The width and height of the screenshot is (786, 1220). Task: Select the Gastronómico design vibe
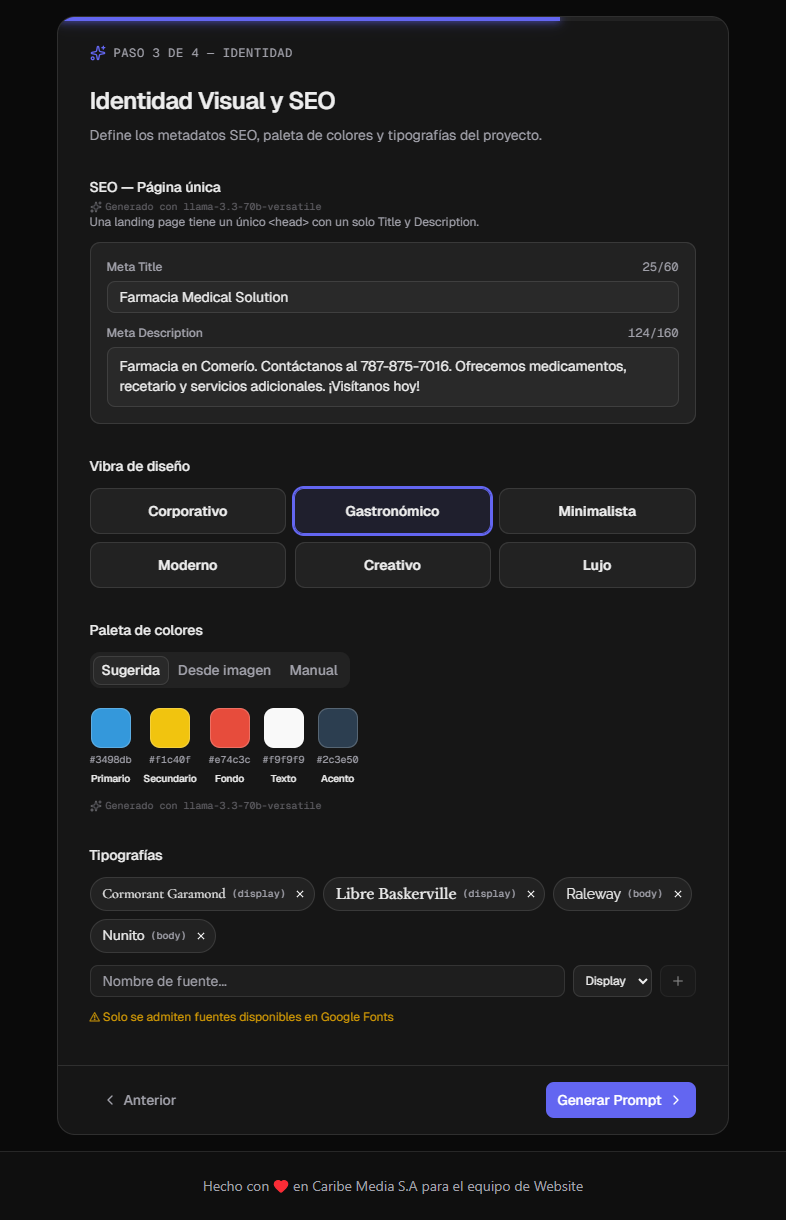(x=392, y=511)
